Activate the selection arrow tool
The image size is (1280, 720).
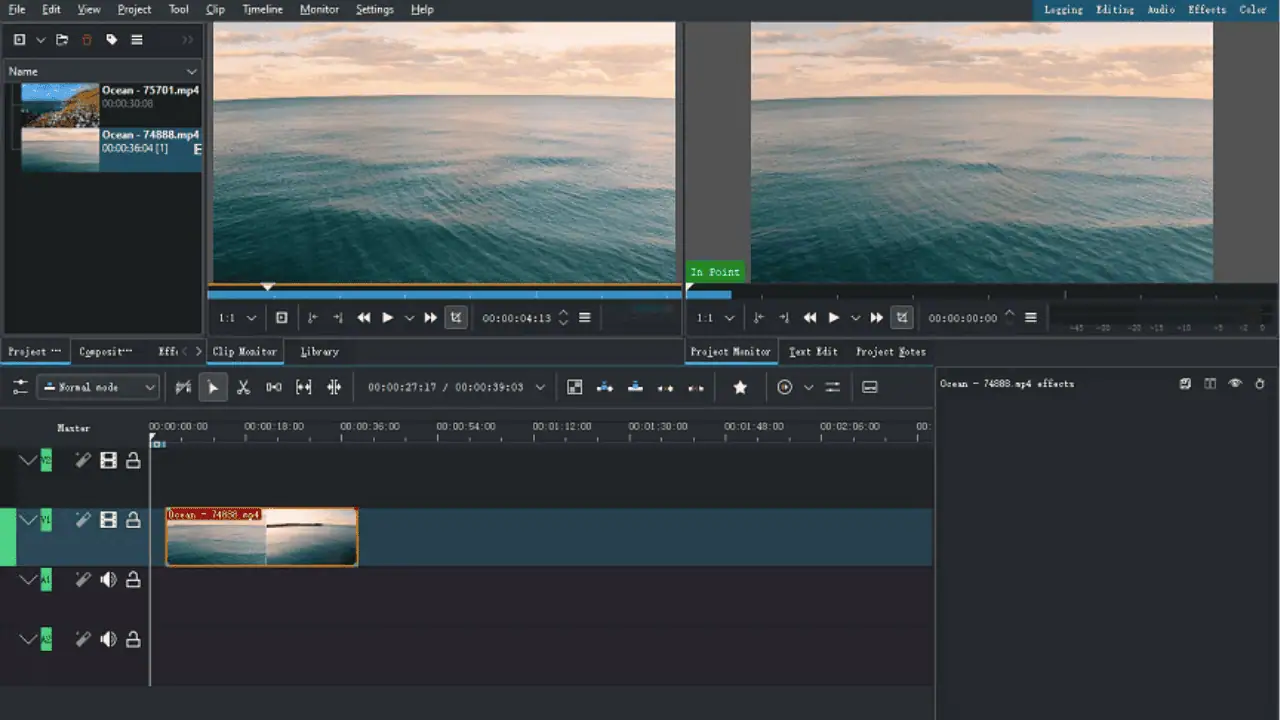pos(212,387)
